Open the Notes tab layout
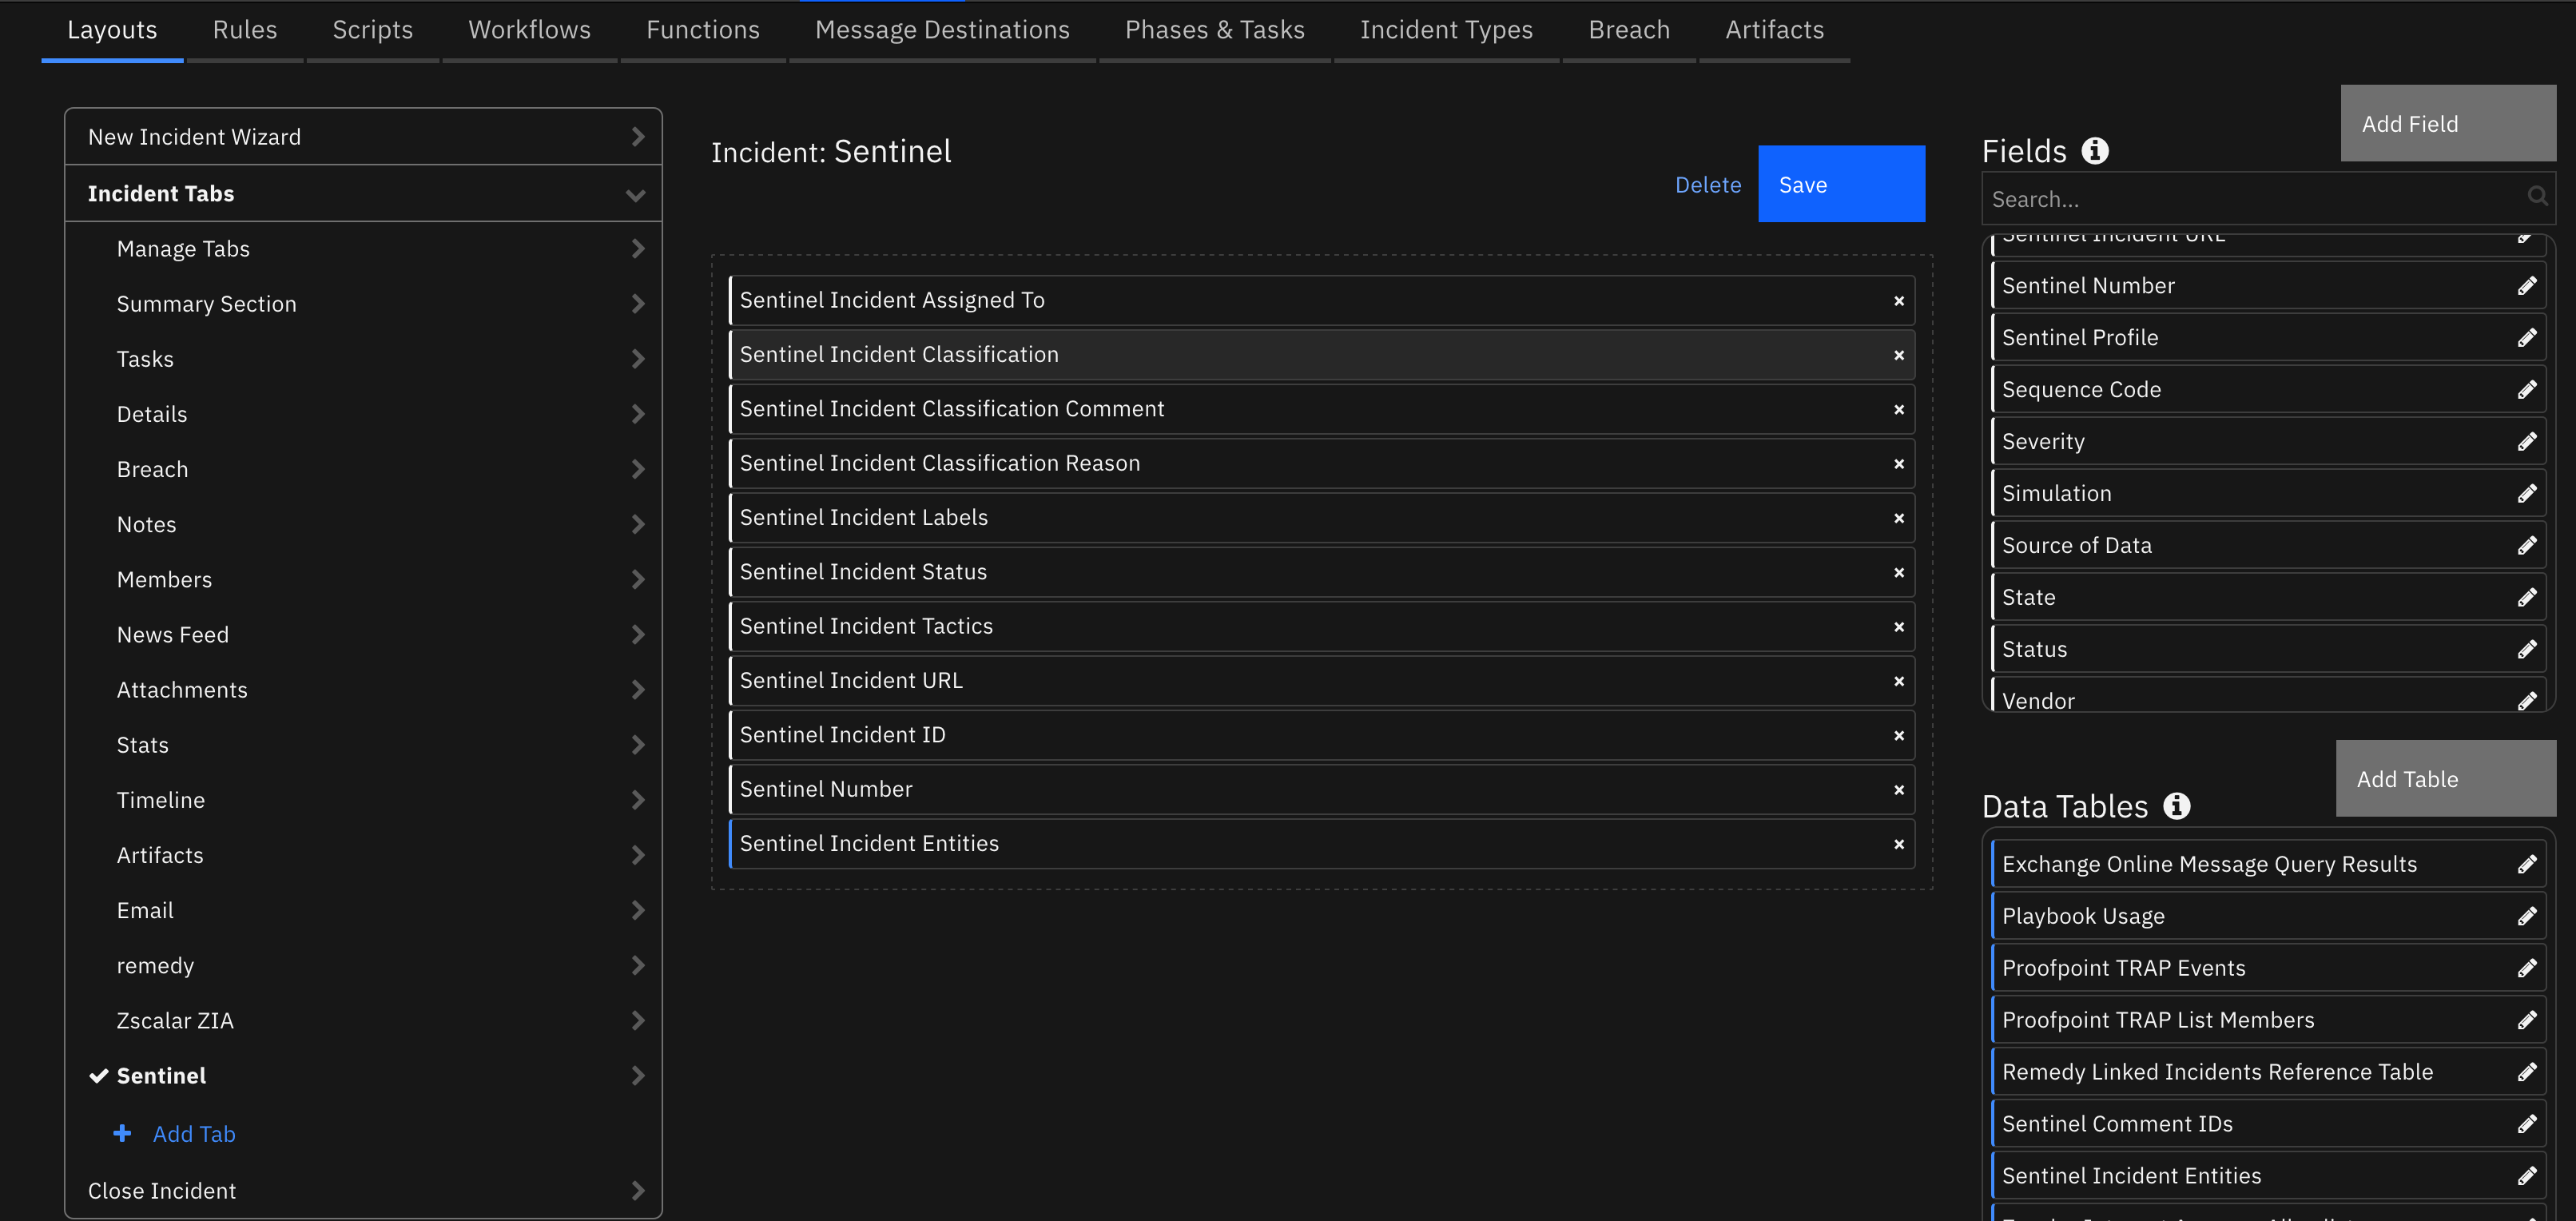This screenshot has height=1221, width=2576. (x=363, y=524)
